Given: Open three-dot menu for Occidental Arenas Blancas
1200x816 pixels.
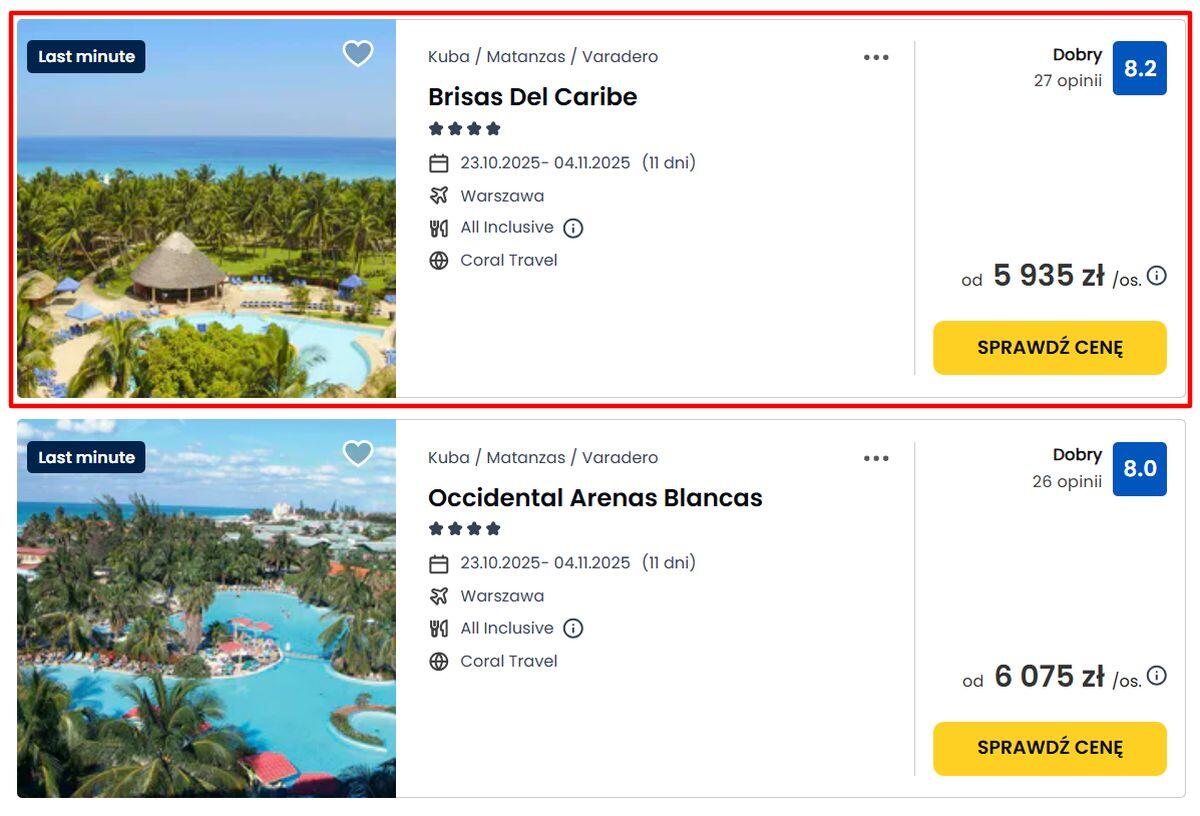Looking at the screenshot, I should [876, 458].
